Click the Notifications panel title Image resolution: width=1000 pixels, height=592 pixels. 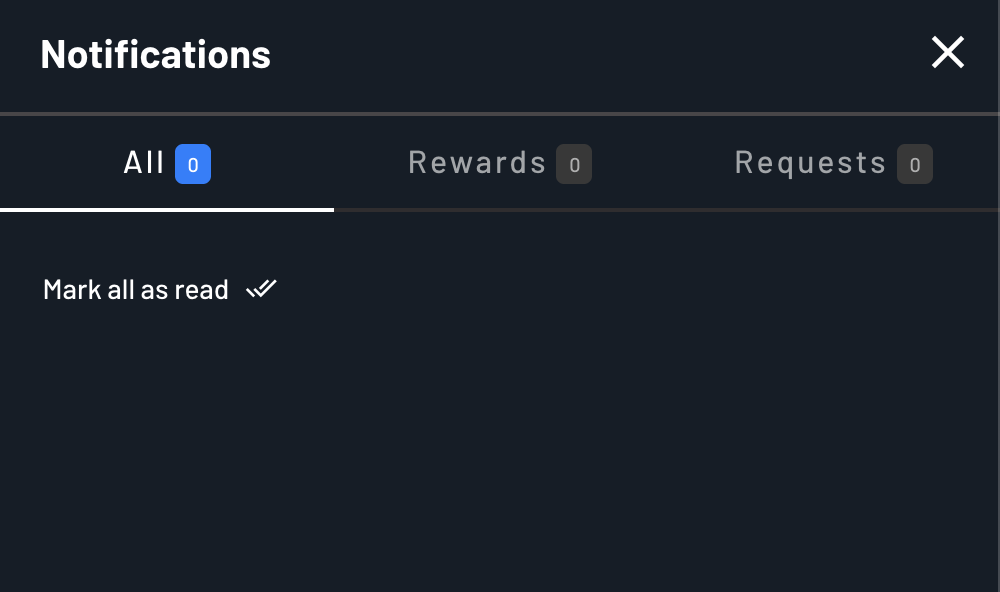pyautogui.click(x=155, y=55)
